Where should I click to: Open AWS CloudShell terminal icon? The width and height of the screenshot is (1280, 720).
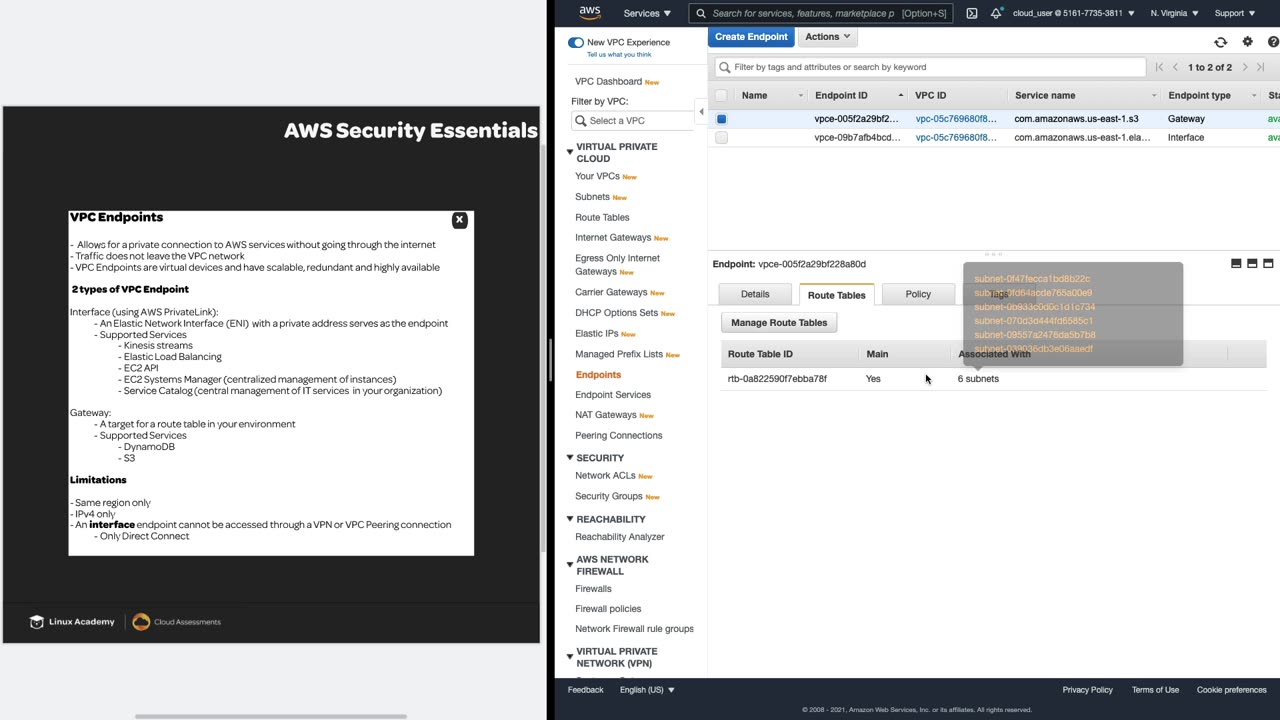[971, 13]
